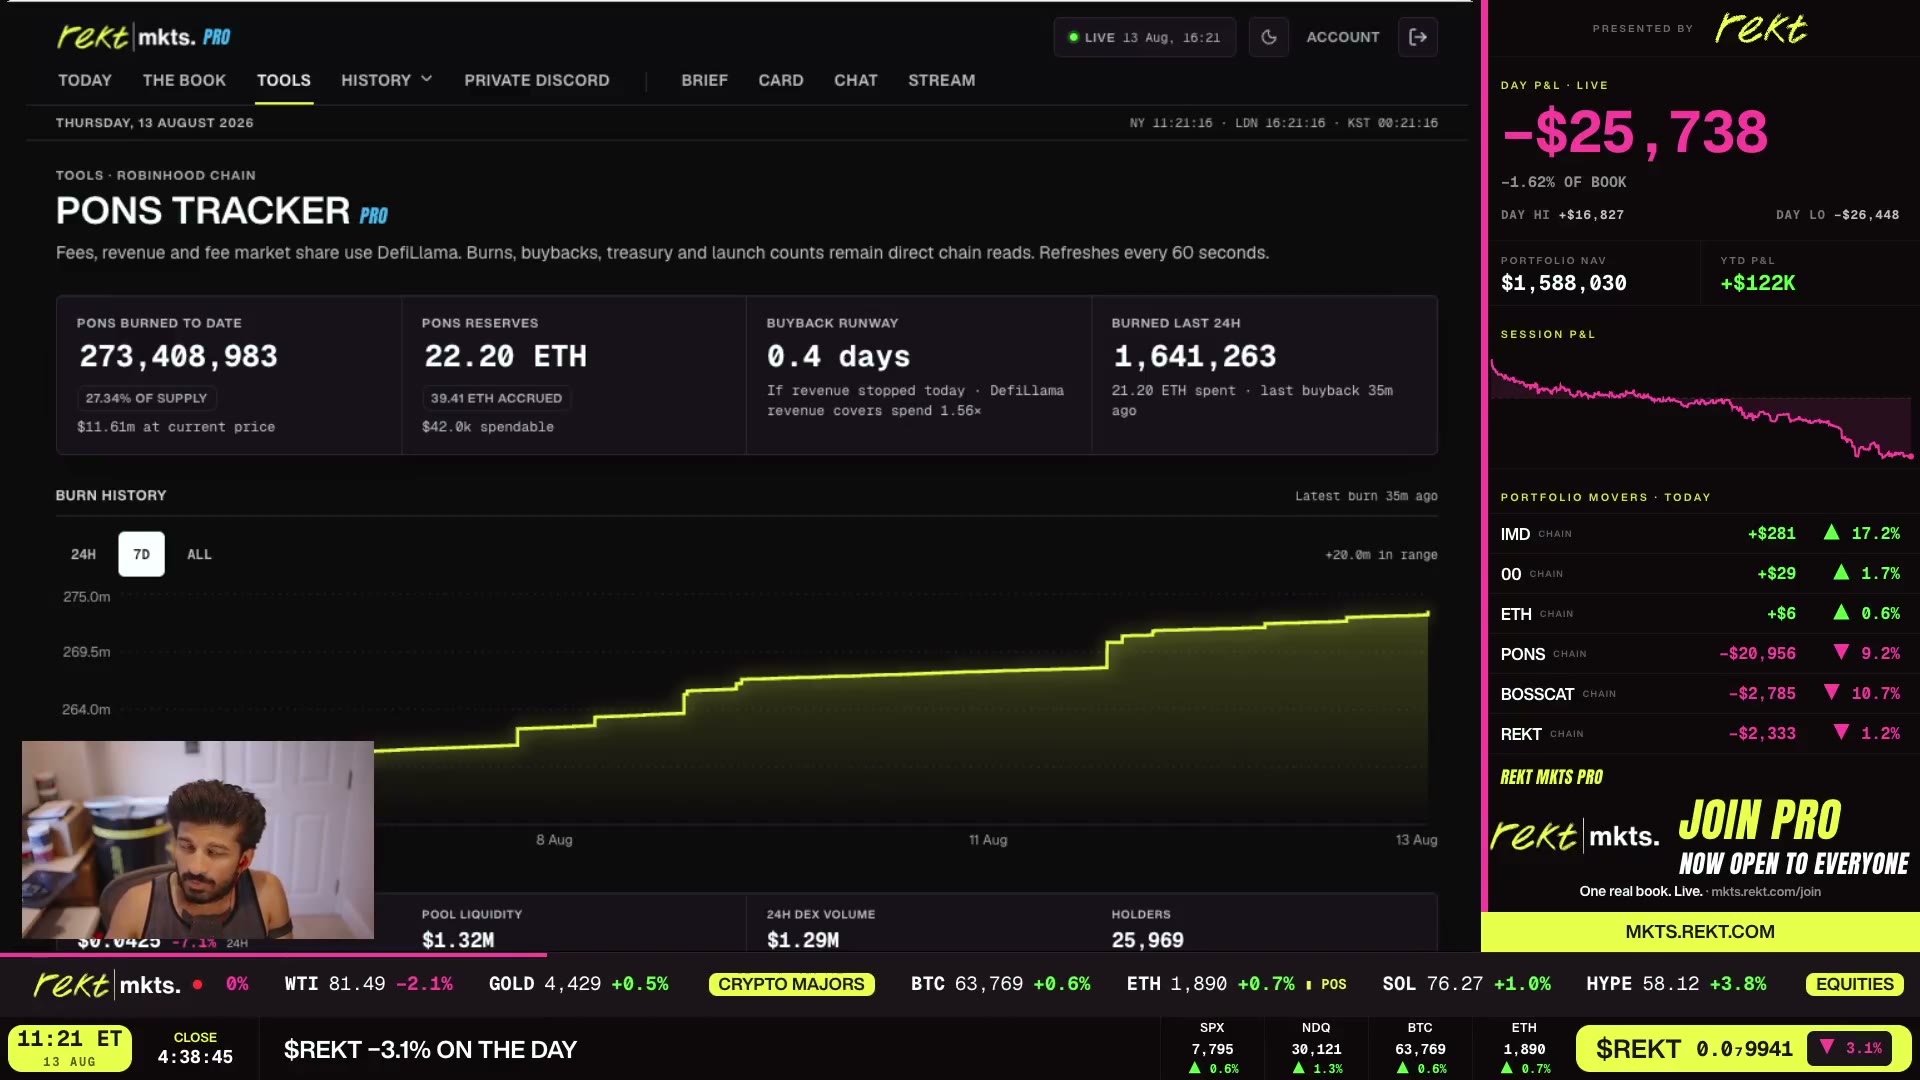Click the rekt logo in the sidebar
The image size is (1920, 1080).
1761,28
